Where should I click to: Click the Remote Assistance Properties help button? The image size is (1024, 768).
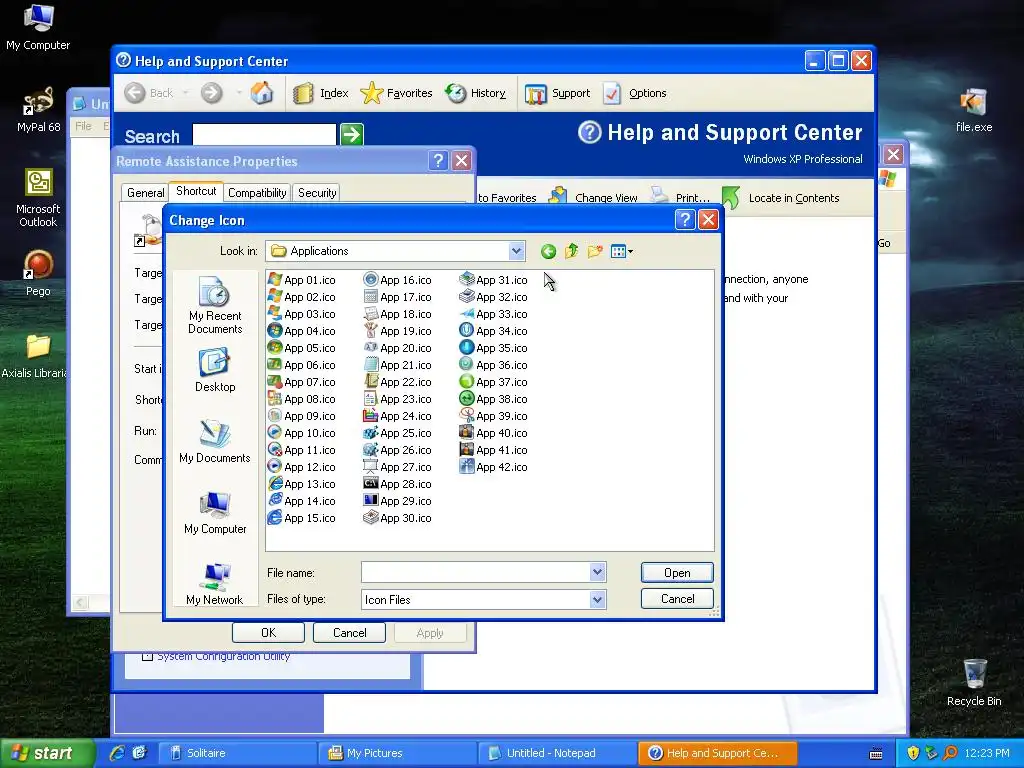[438, 161]
